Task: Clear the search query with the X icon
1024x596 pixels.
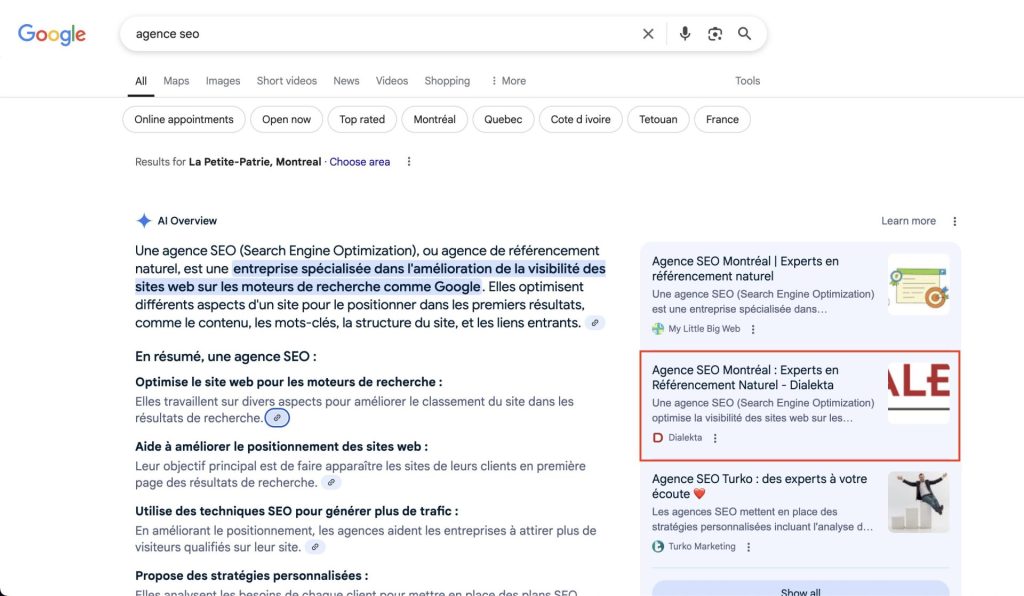Action: [x=648, y=33]
